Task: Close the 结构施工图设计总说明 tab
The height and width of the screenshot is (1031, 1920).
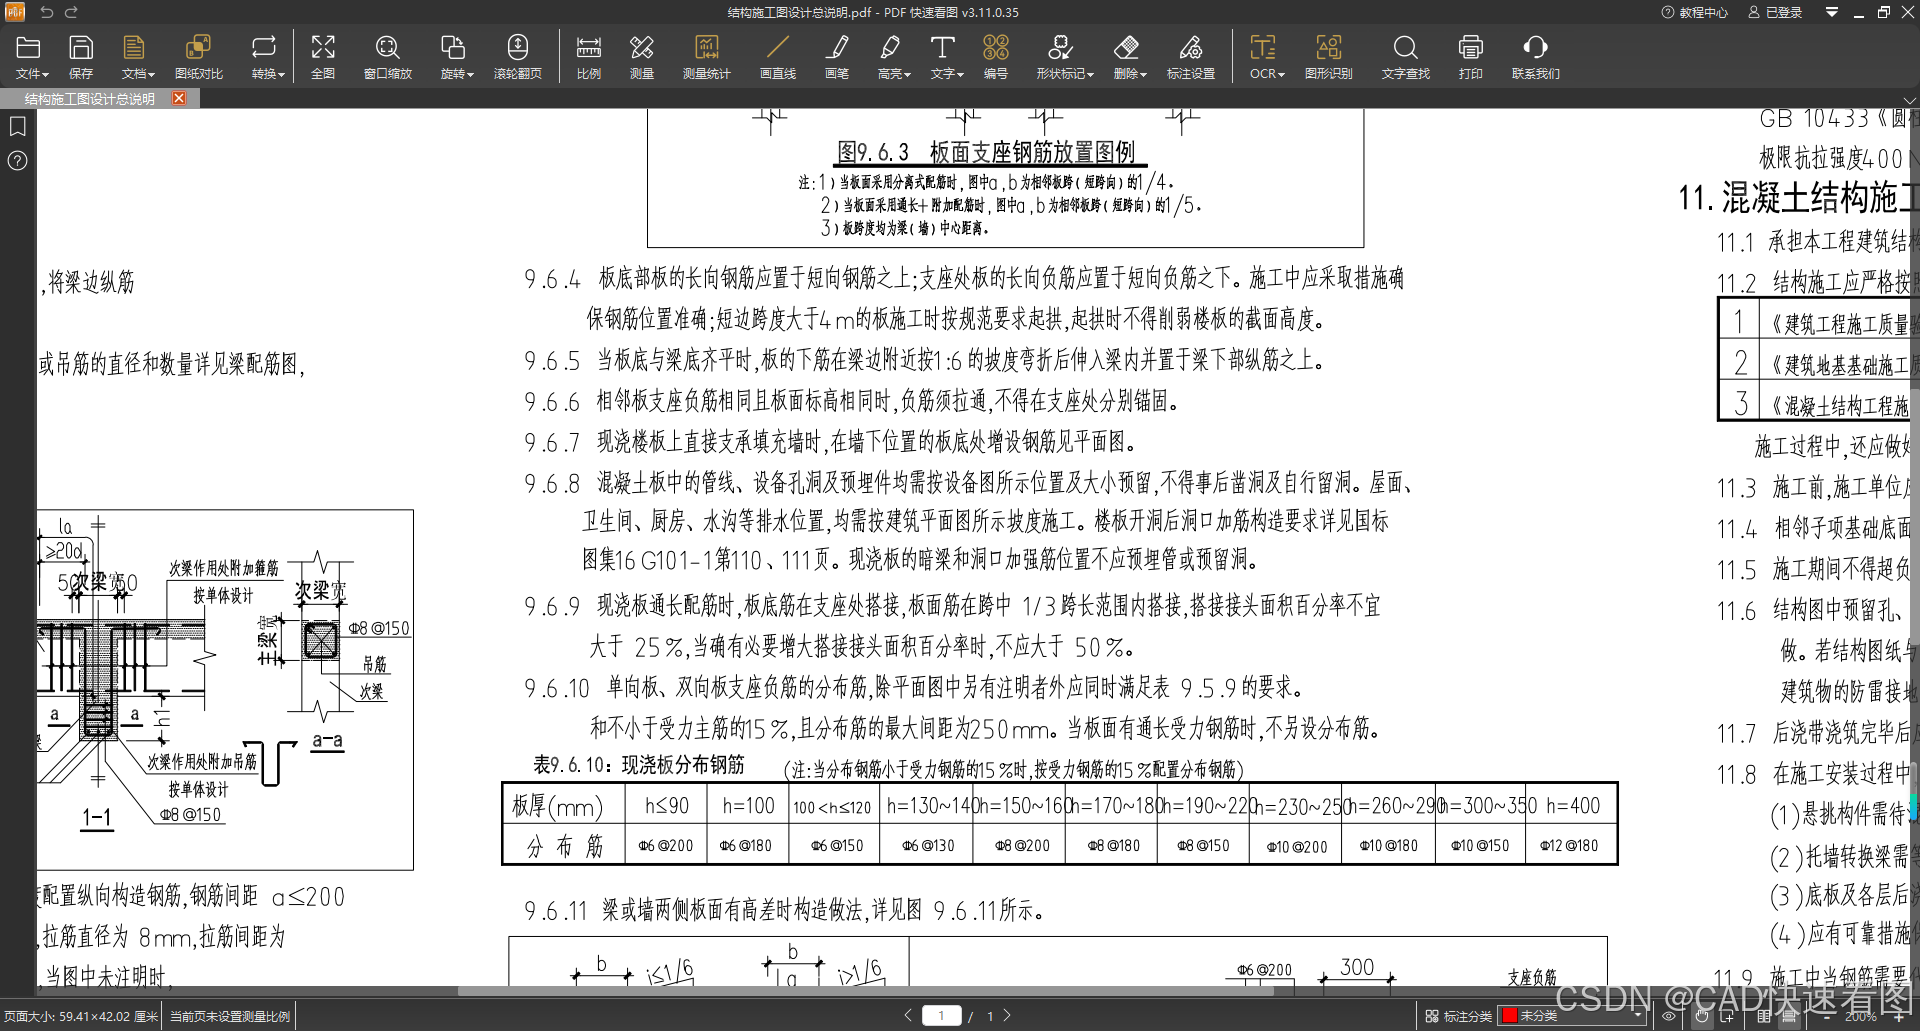Action: [179, 98]
